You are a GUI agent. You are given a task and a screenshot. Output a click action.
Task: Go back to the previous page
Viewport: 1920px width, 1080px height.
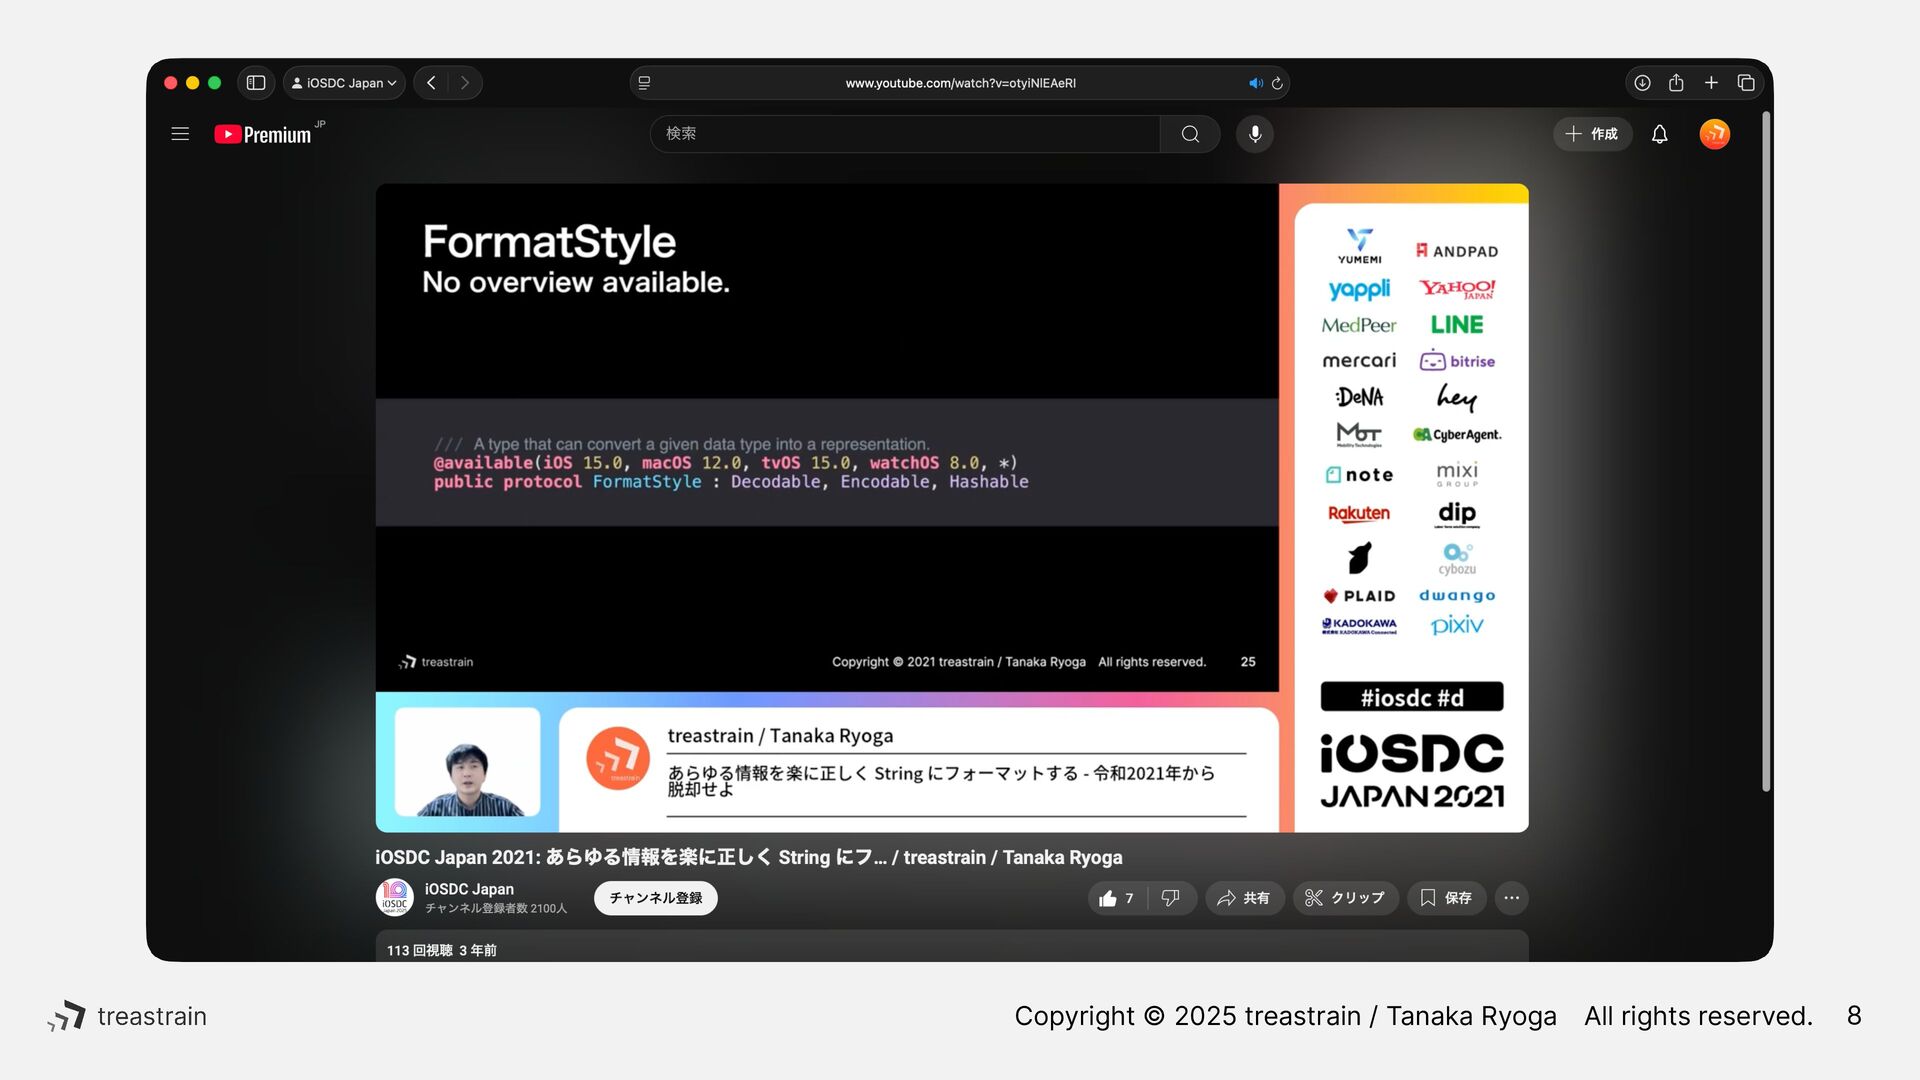click(431, 83)
